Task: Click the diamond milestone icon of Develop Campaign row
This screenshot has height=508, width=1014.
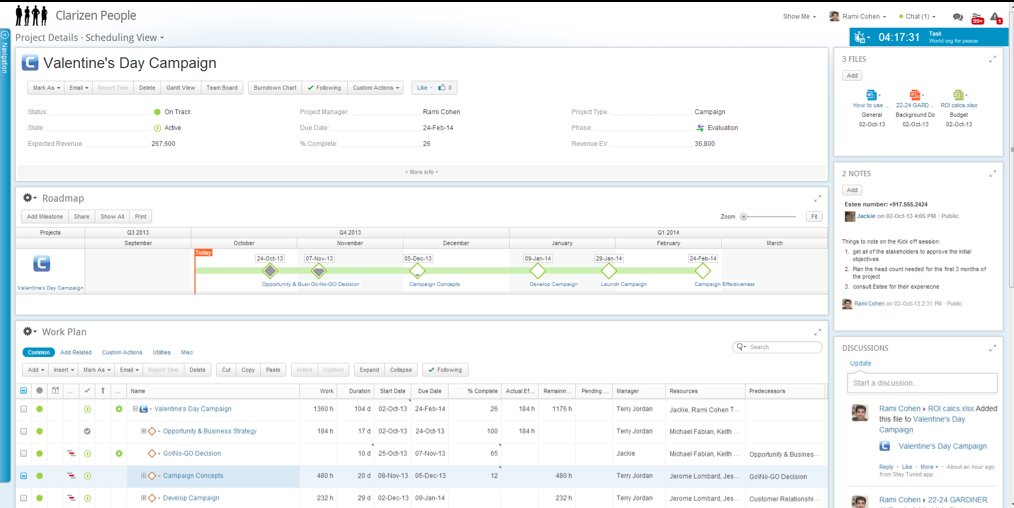Action: click(x=152, y=498)
